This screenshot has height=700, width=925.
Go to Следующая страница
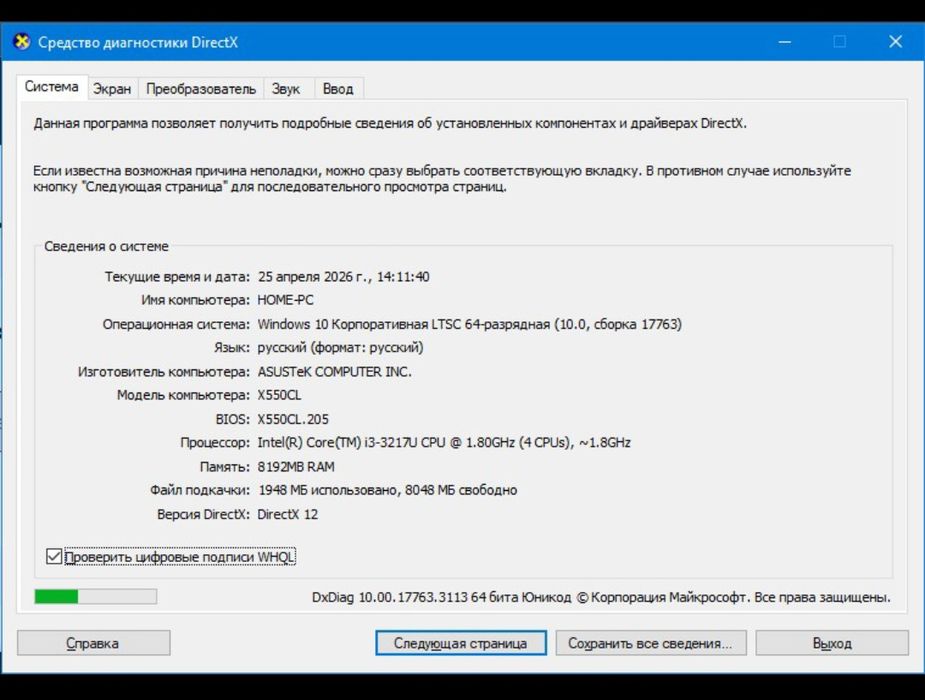coord(461,643)
